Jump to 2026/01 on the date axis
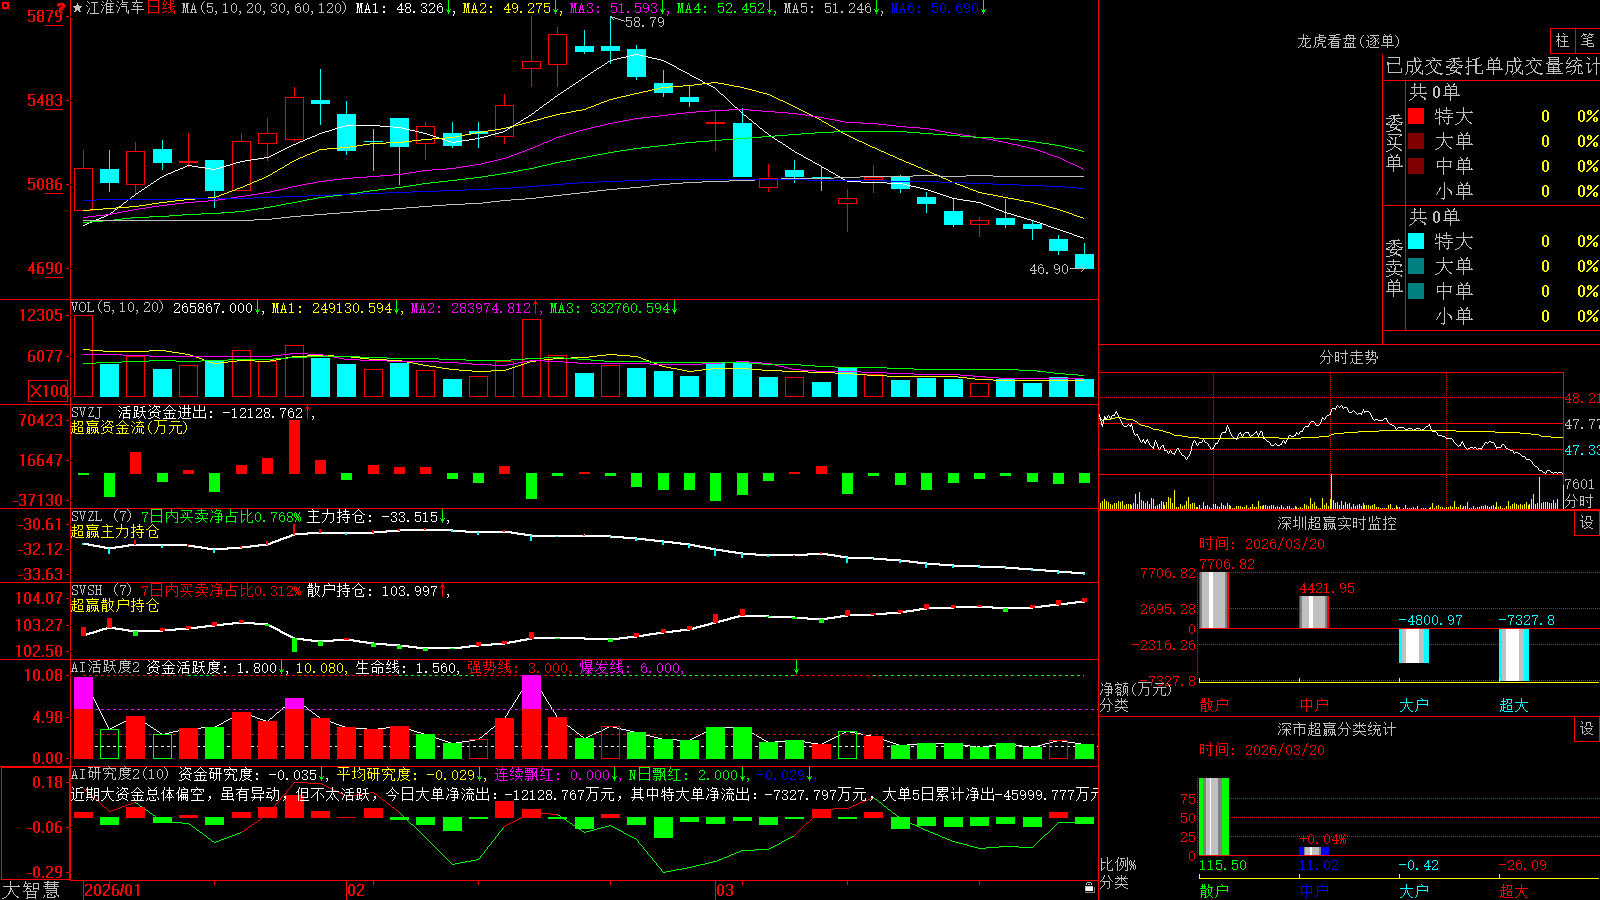 point(113,890)
